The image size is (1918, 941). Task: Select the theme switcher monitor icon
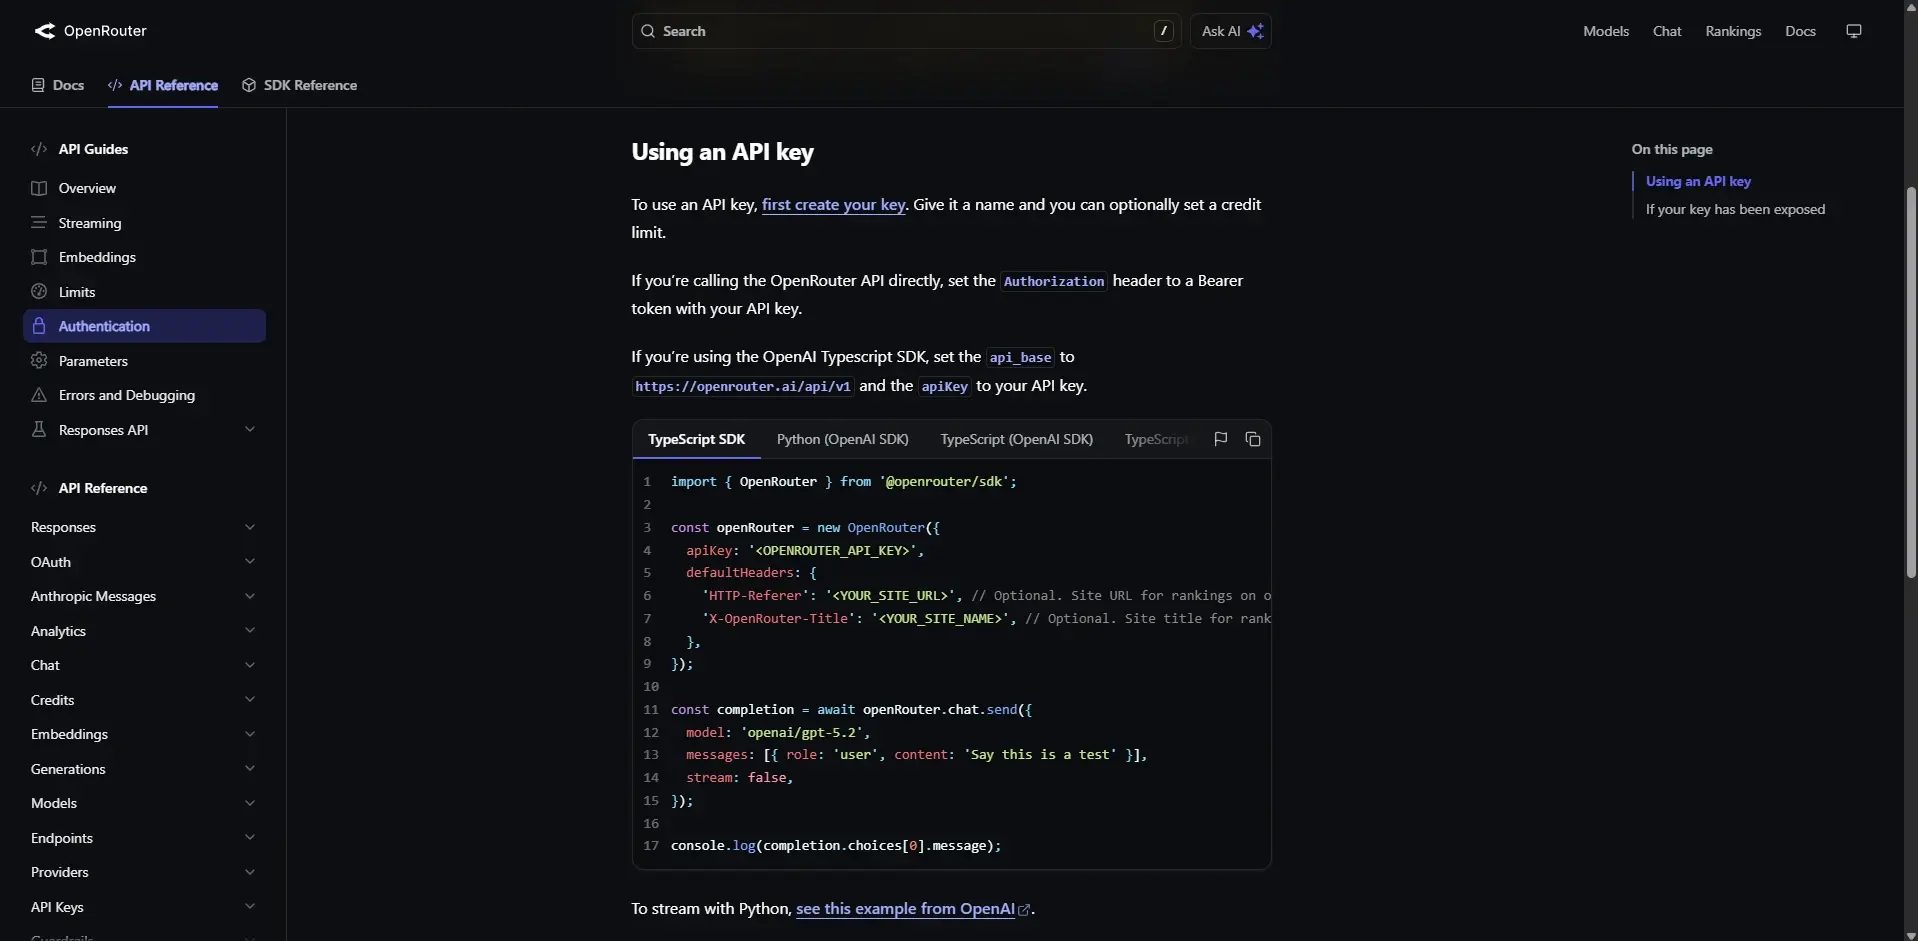point(1854,31)
